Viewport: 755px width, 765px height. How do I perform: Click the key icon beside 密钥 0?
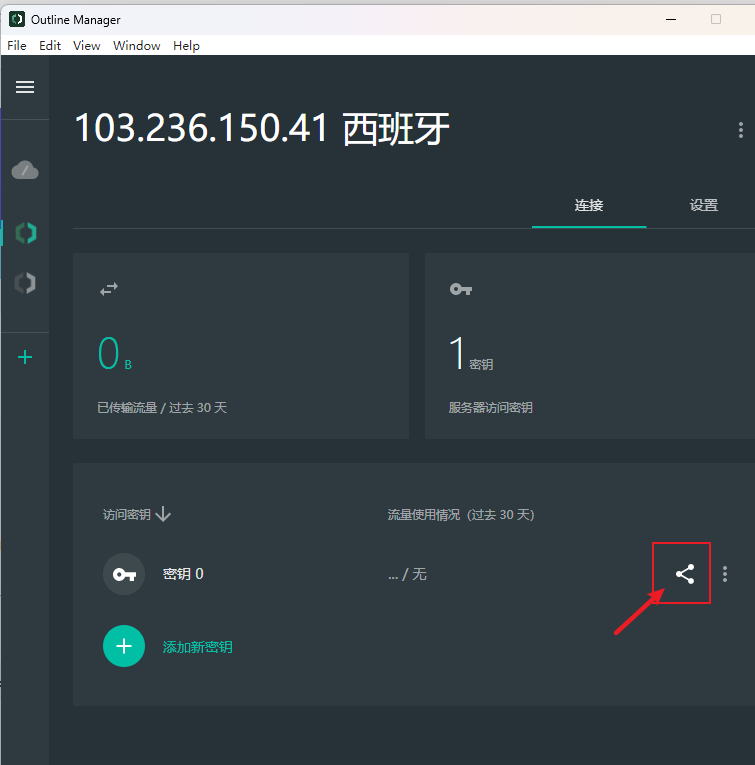(124, 574)
